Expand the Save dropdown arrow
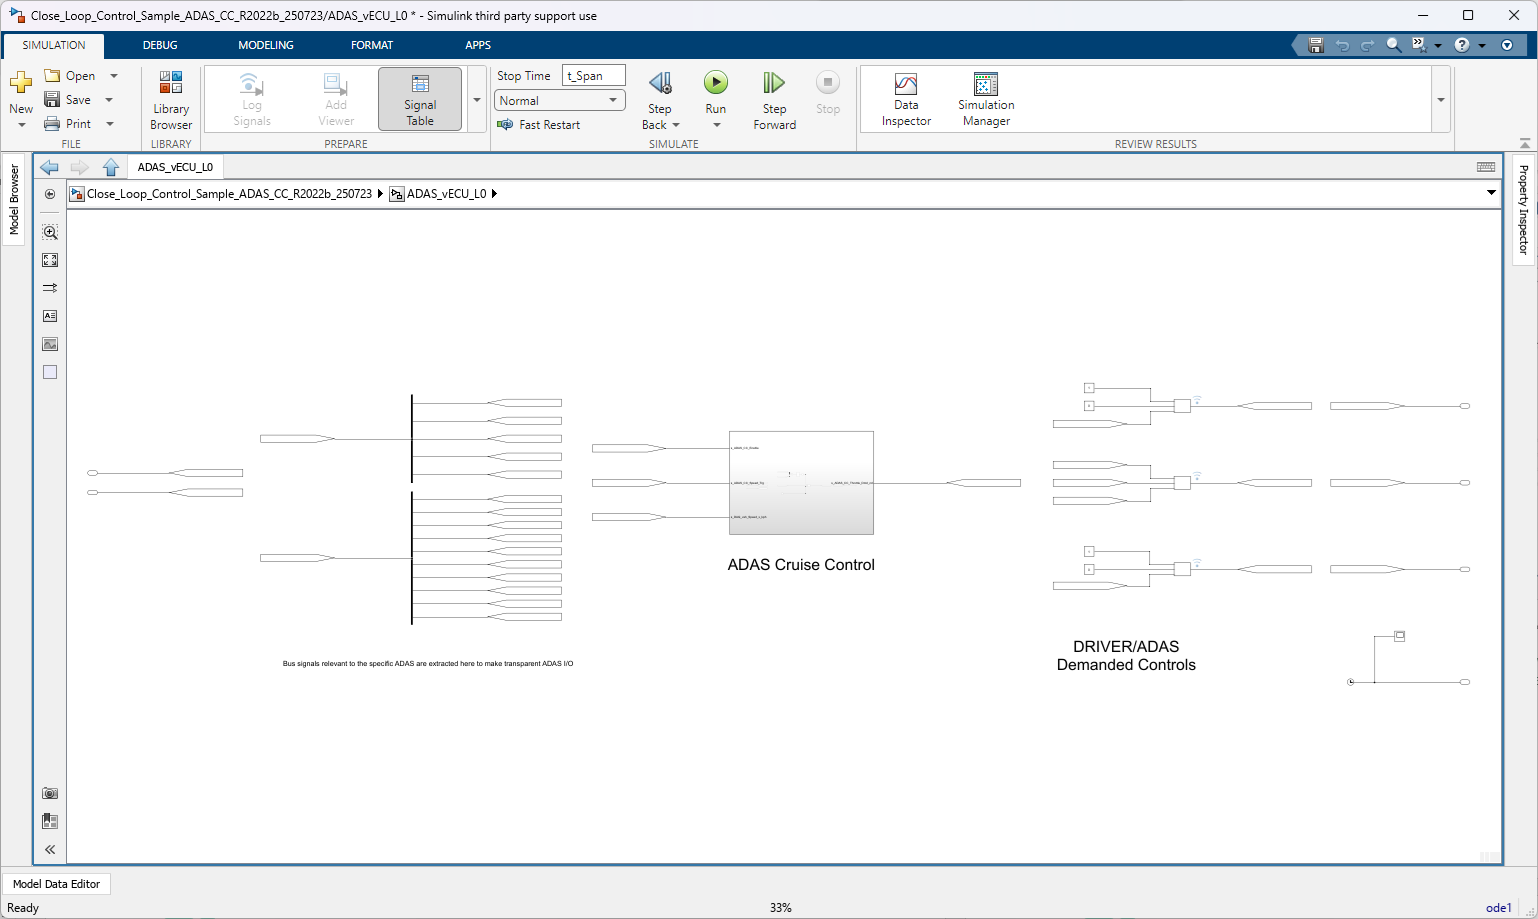The image size is (1538, 919). 109,100
